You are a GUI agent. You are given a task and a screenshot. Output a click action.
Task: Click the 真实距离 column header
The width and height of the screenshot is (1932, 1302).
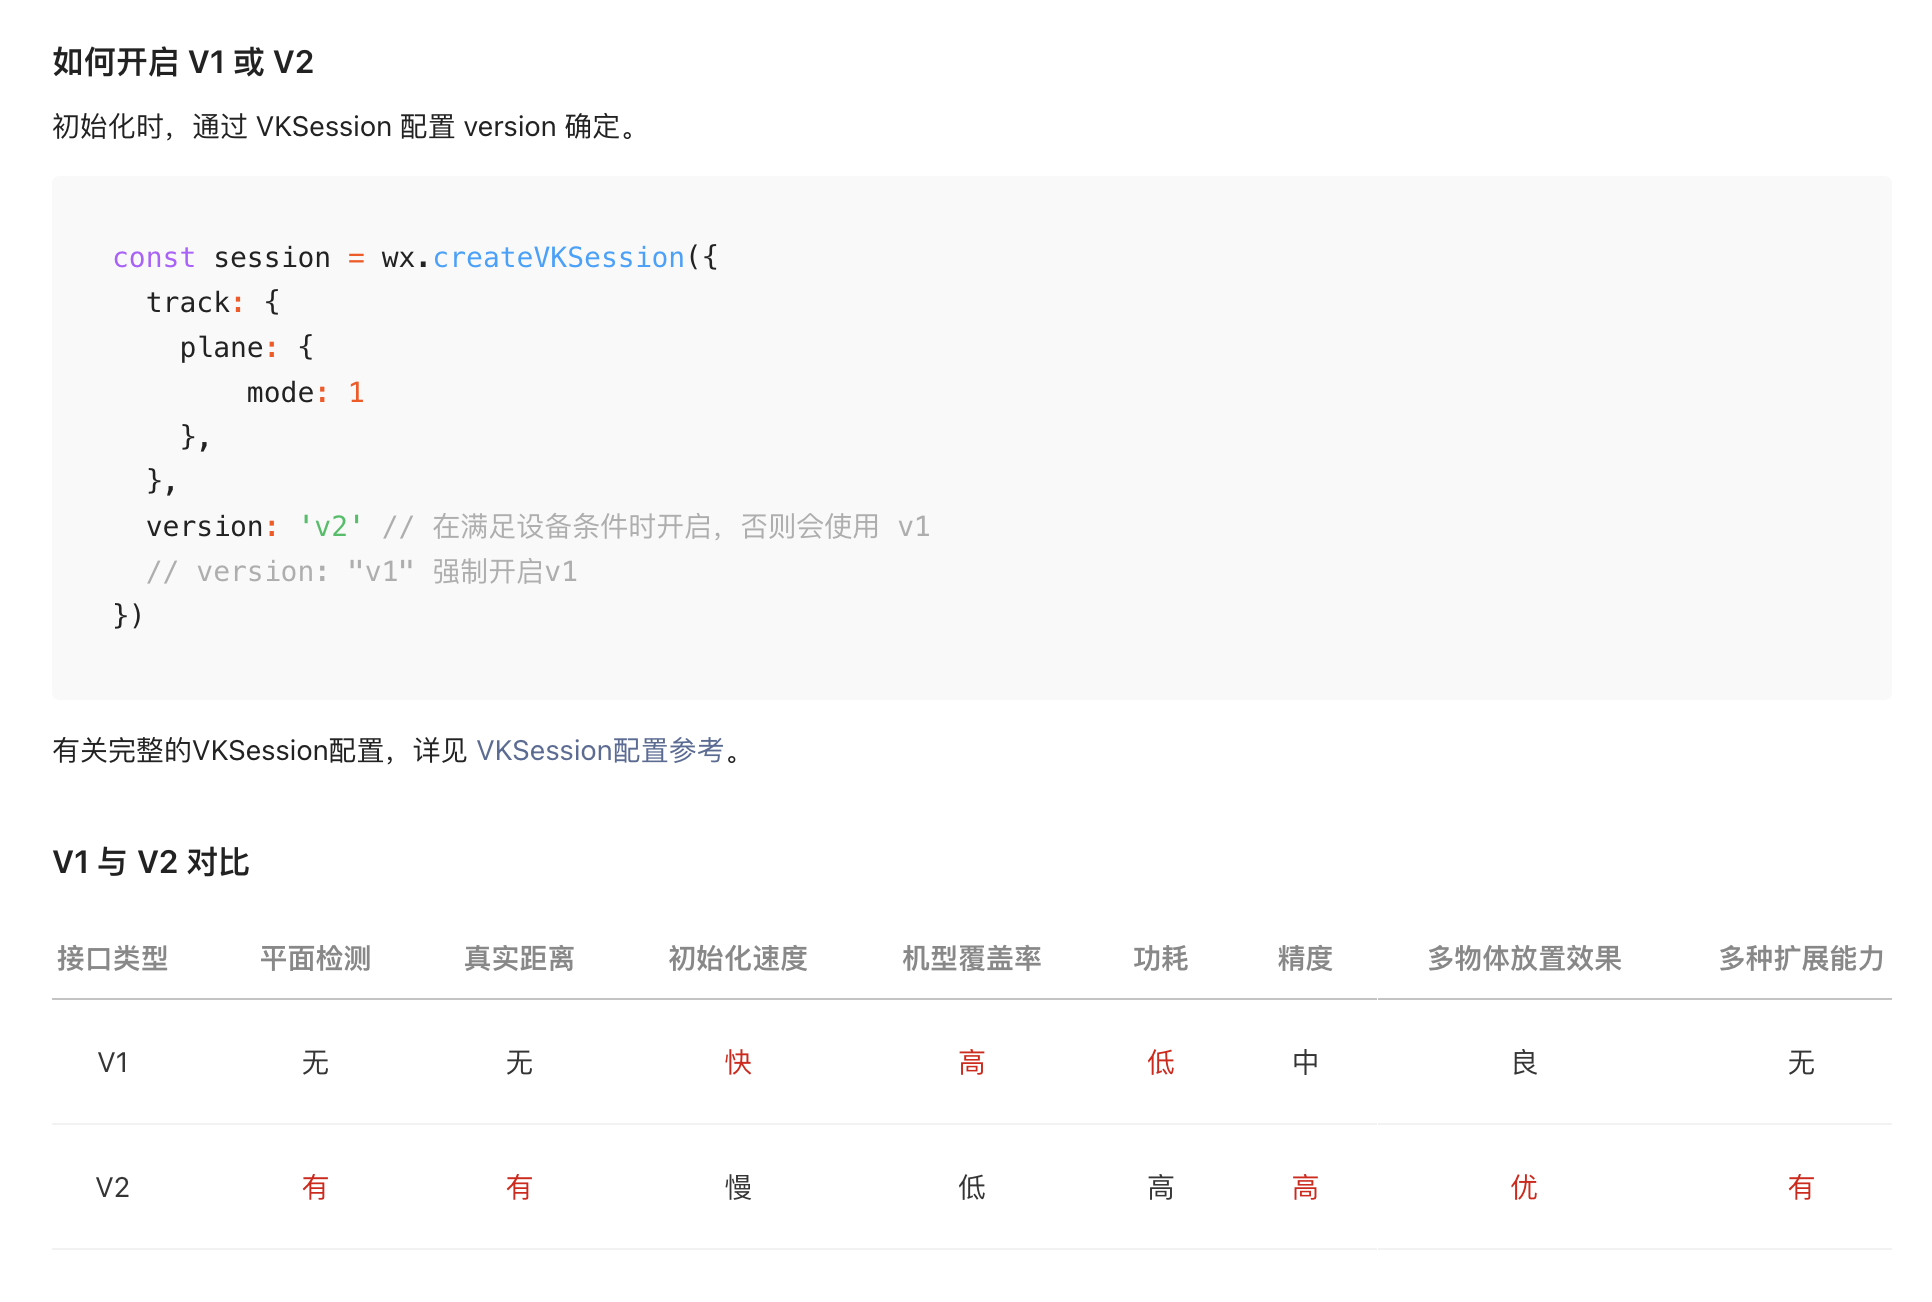point(519,958)
